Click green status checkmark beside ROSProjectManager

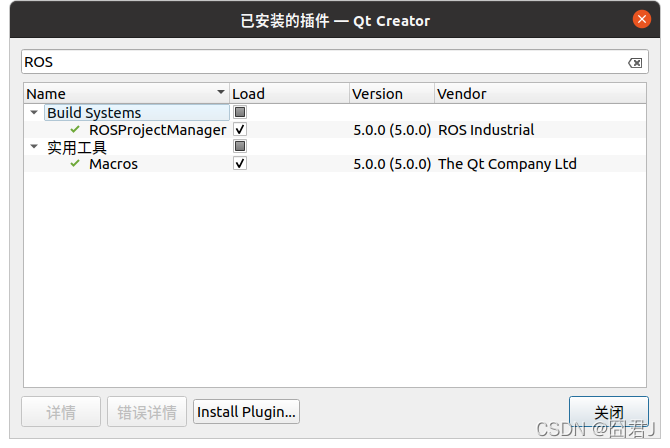coord(75,130)
